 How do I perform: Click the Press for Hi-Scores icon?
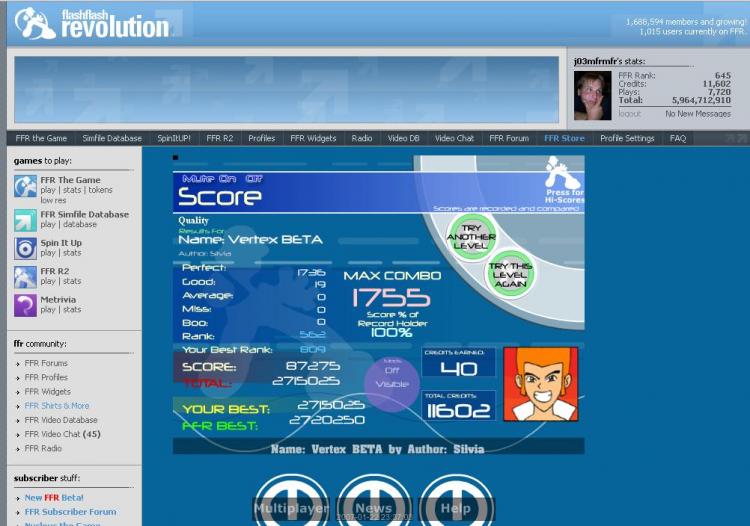tap(563, 180)
